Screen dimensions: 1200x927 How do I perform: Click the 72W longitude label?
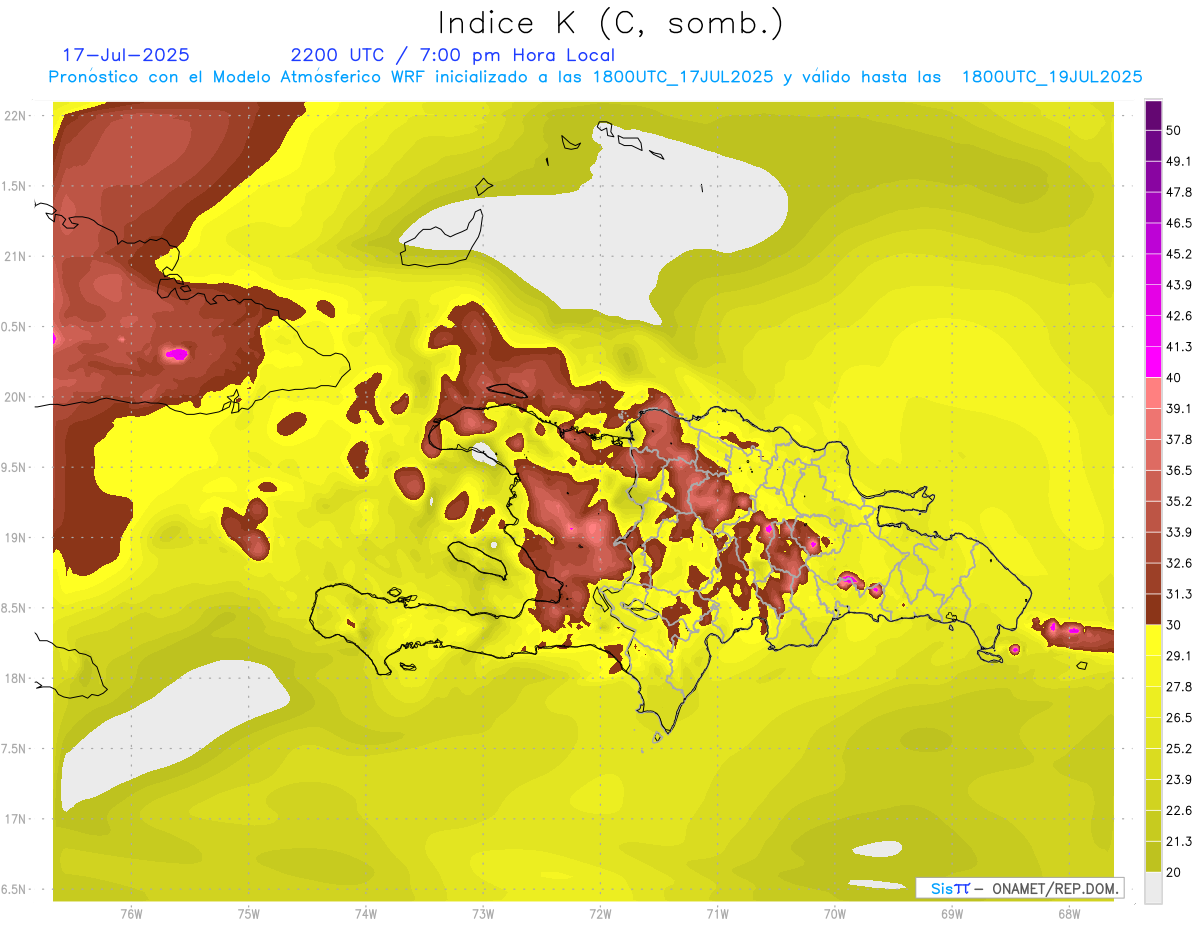coord(600,914)
